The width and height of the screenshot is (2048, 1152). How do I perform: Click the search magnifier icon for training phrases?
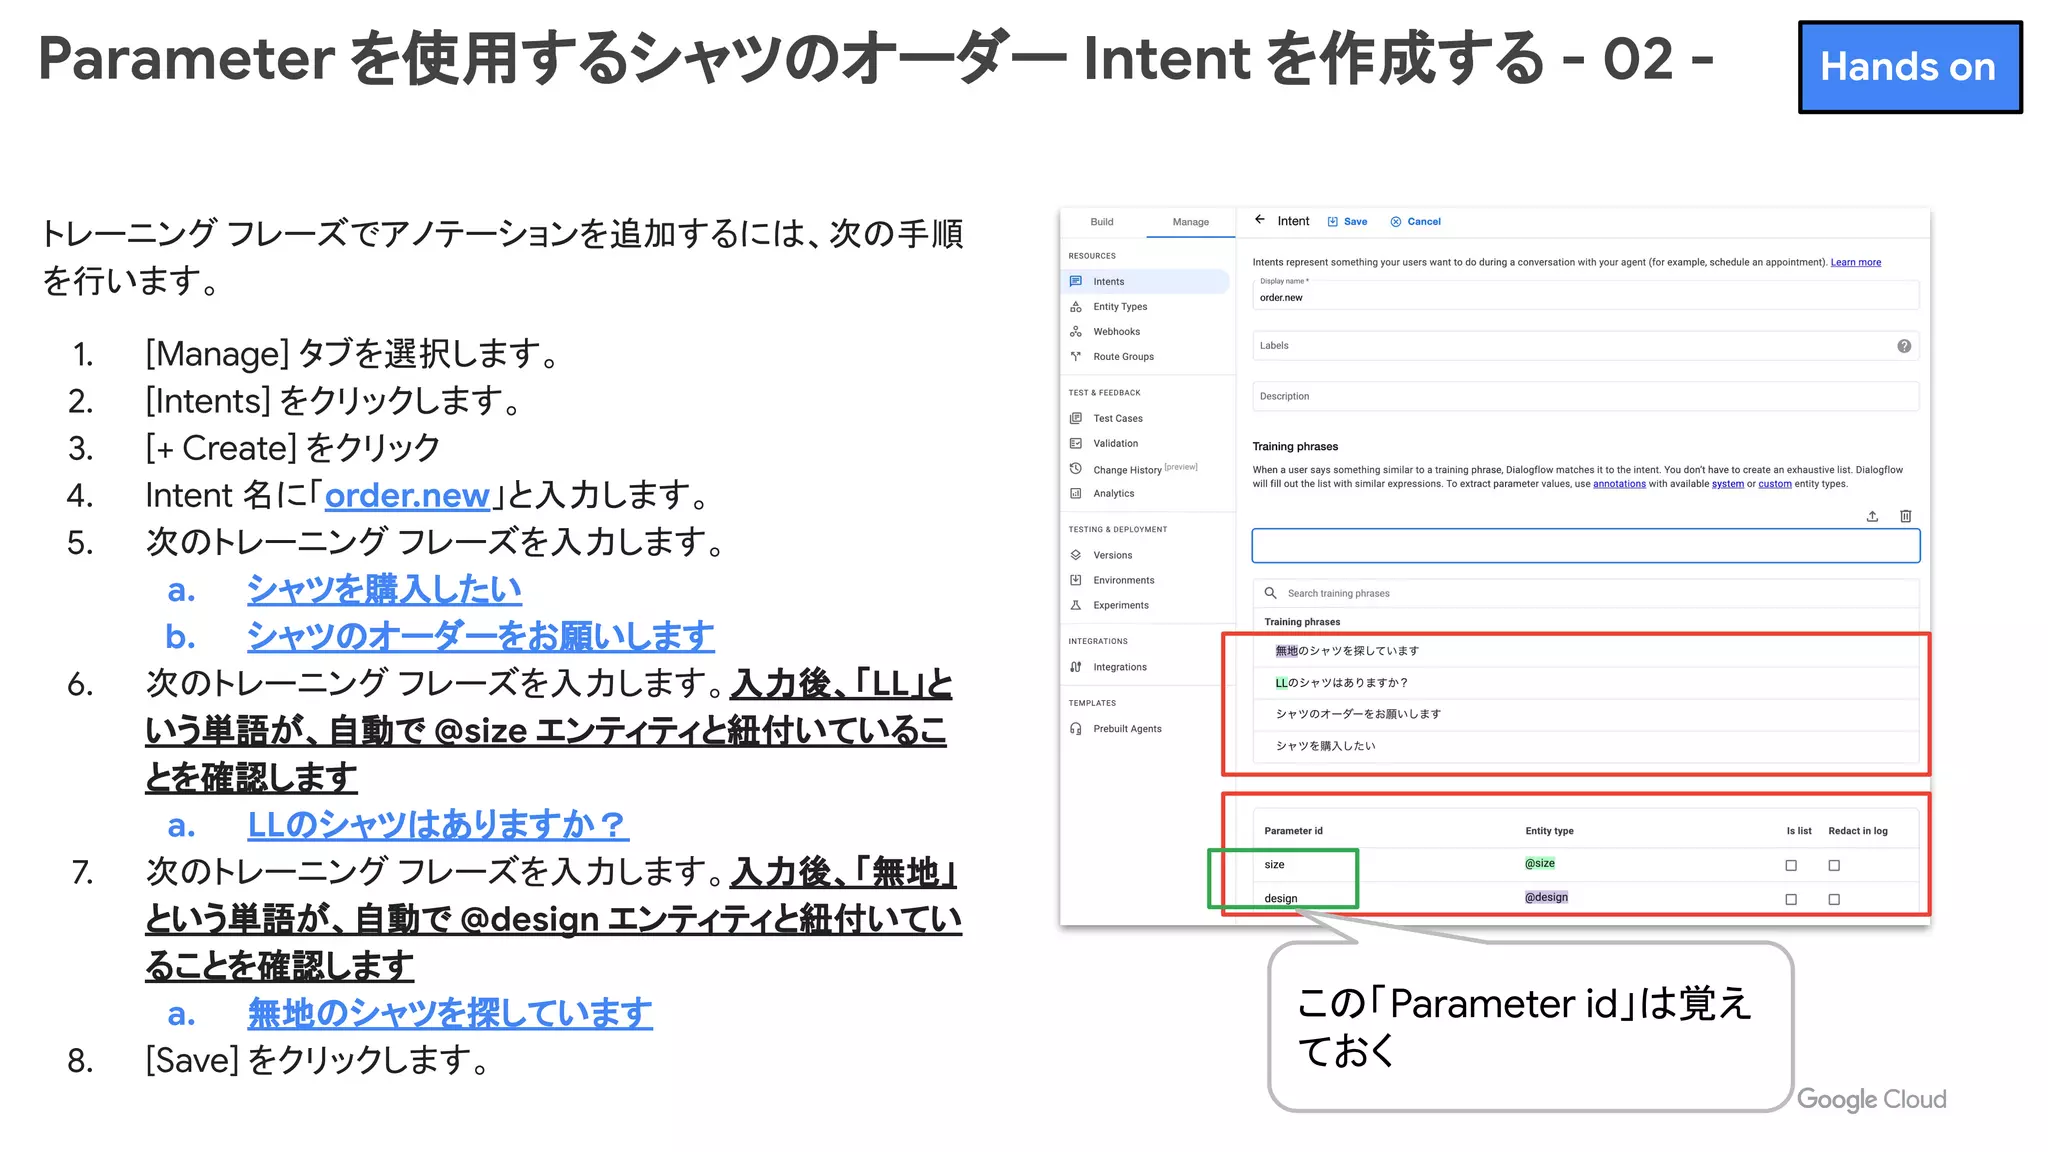click(1271, 593)
